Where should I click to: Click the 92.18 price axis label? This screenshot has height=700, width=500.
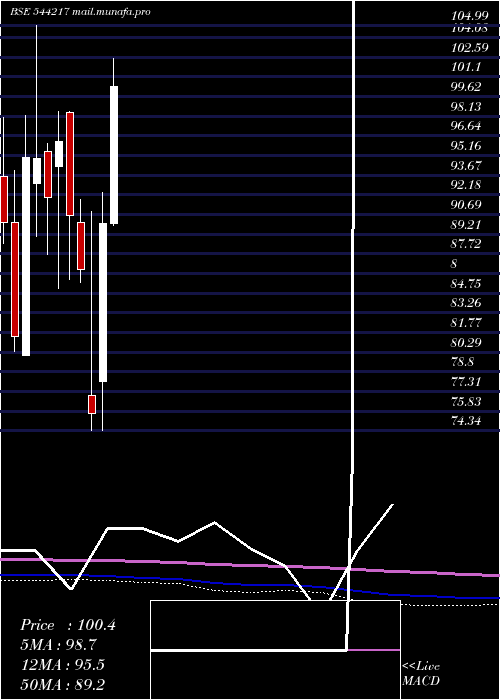click(466, 185)
